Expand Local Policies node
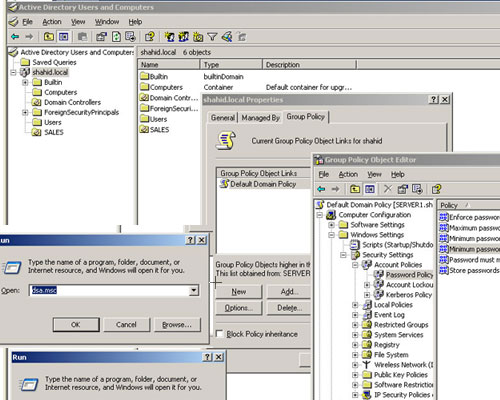 pos(355,305)
